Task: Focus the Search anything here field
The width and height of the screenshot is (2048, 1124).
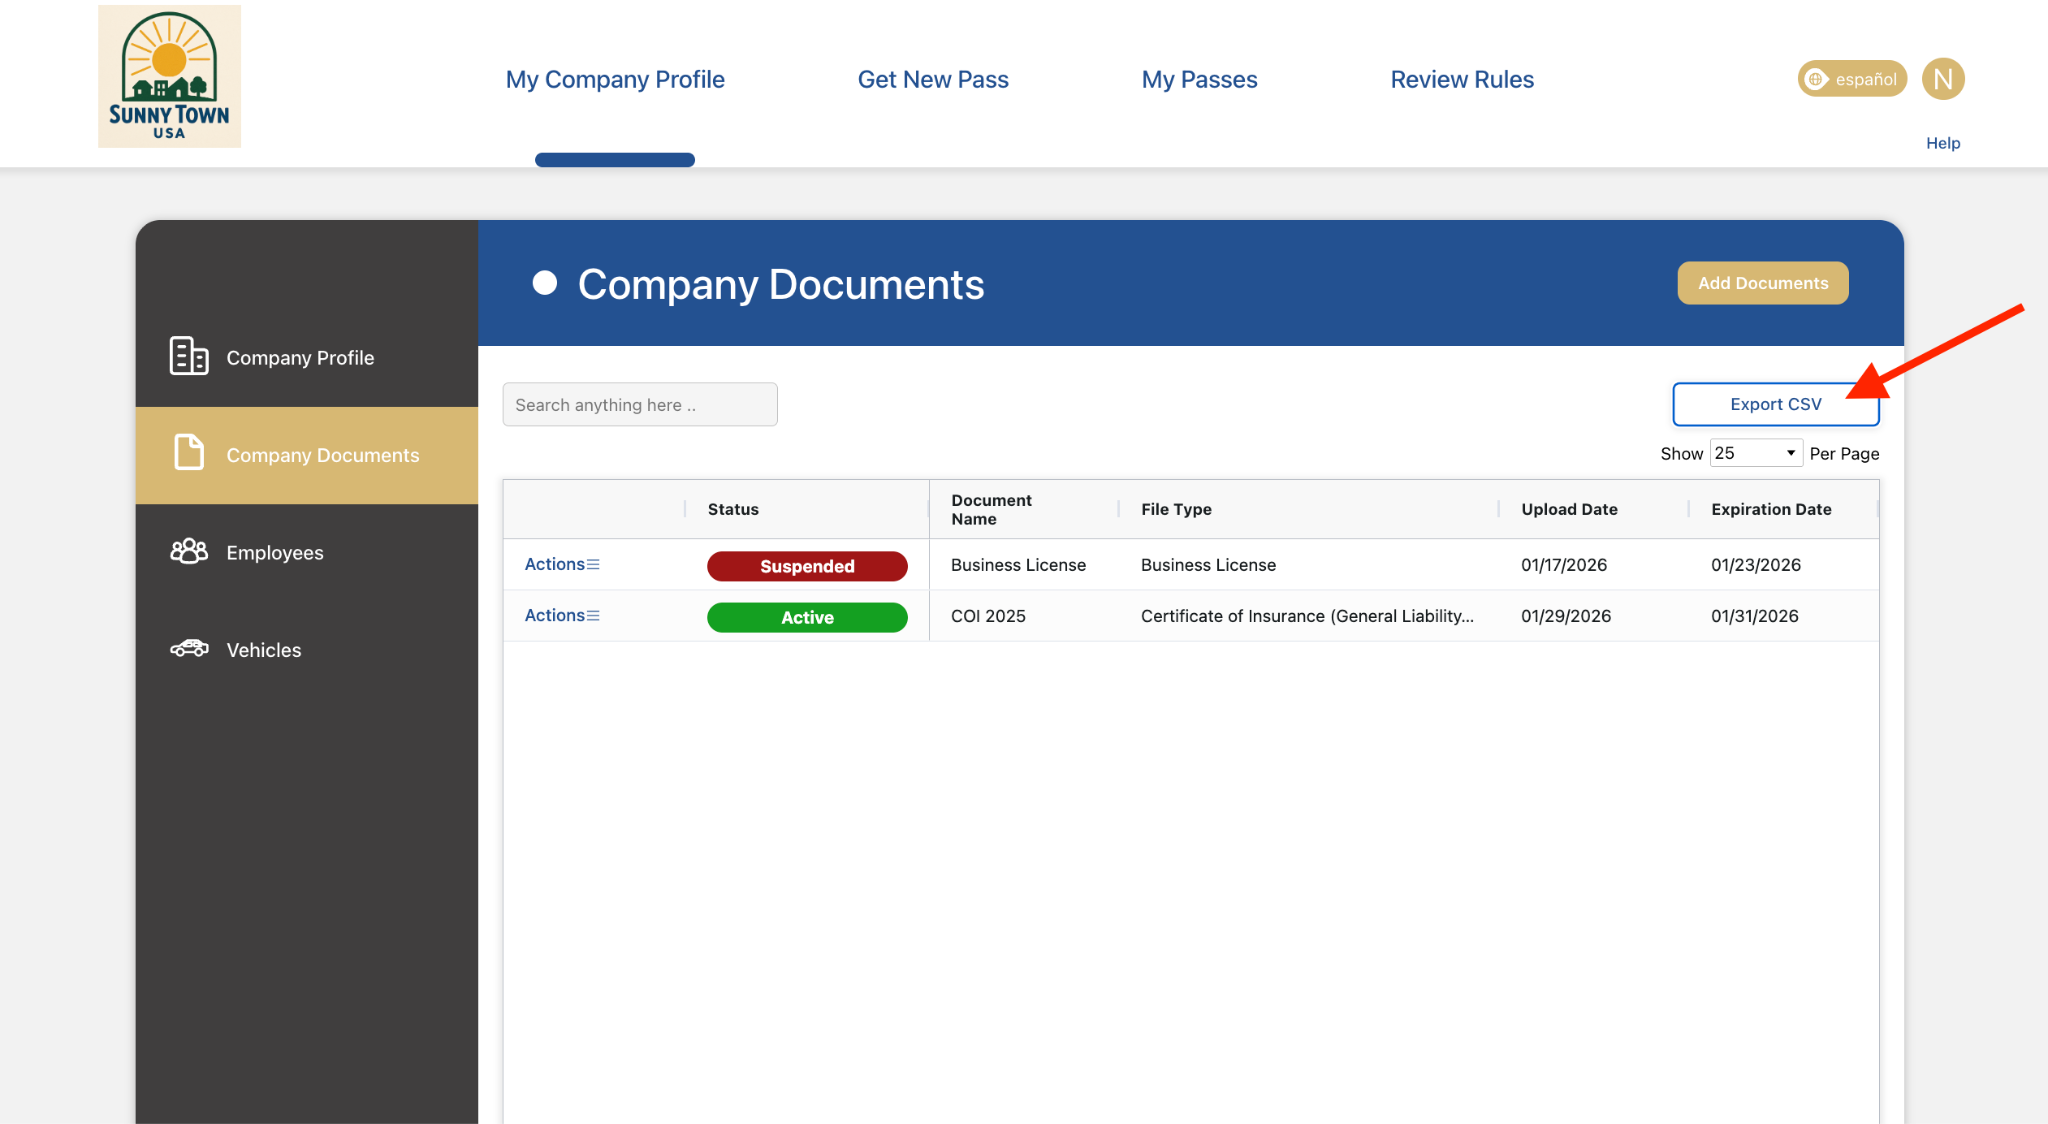Action: pos(640,405)
